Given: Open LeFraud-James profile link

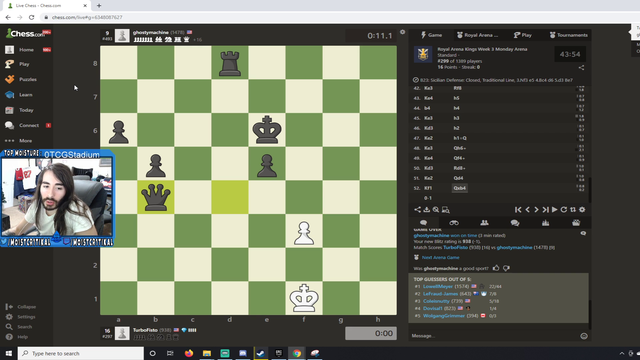Looking at the screenshot, I should click(x=440, y=294).
